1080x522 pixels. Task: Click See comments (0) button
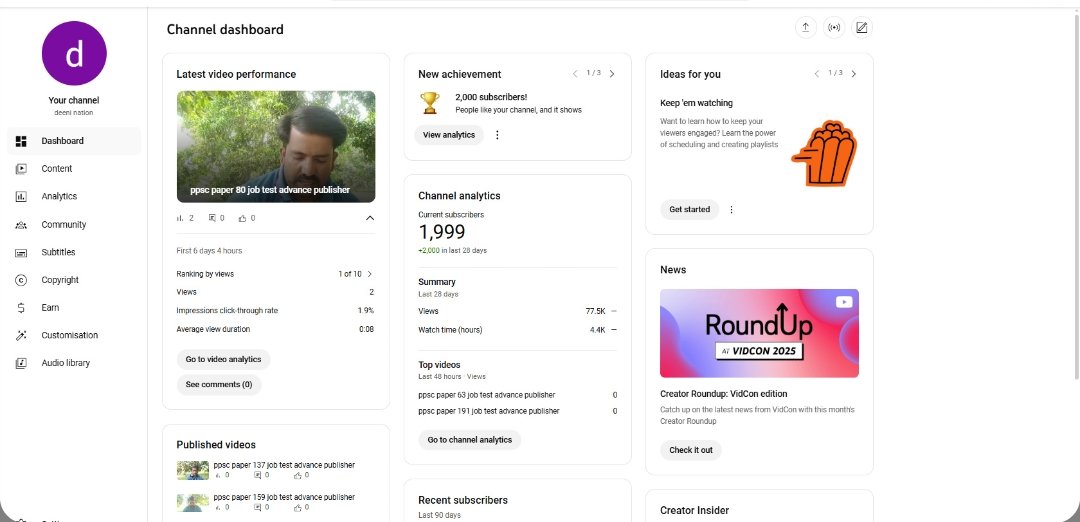(219, 385)
